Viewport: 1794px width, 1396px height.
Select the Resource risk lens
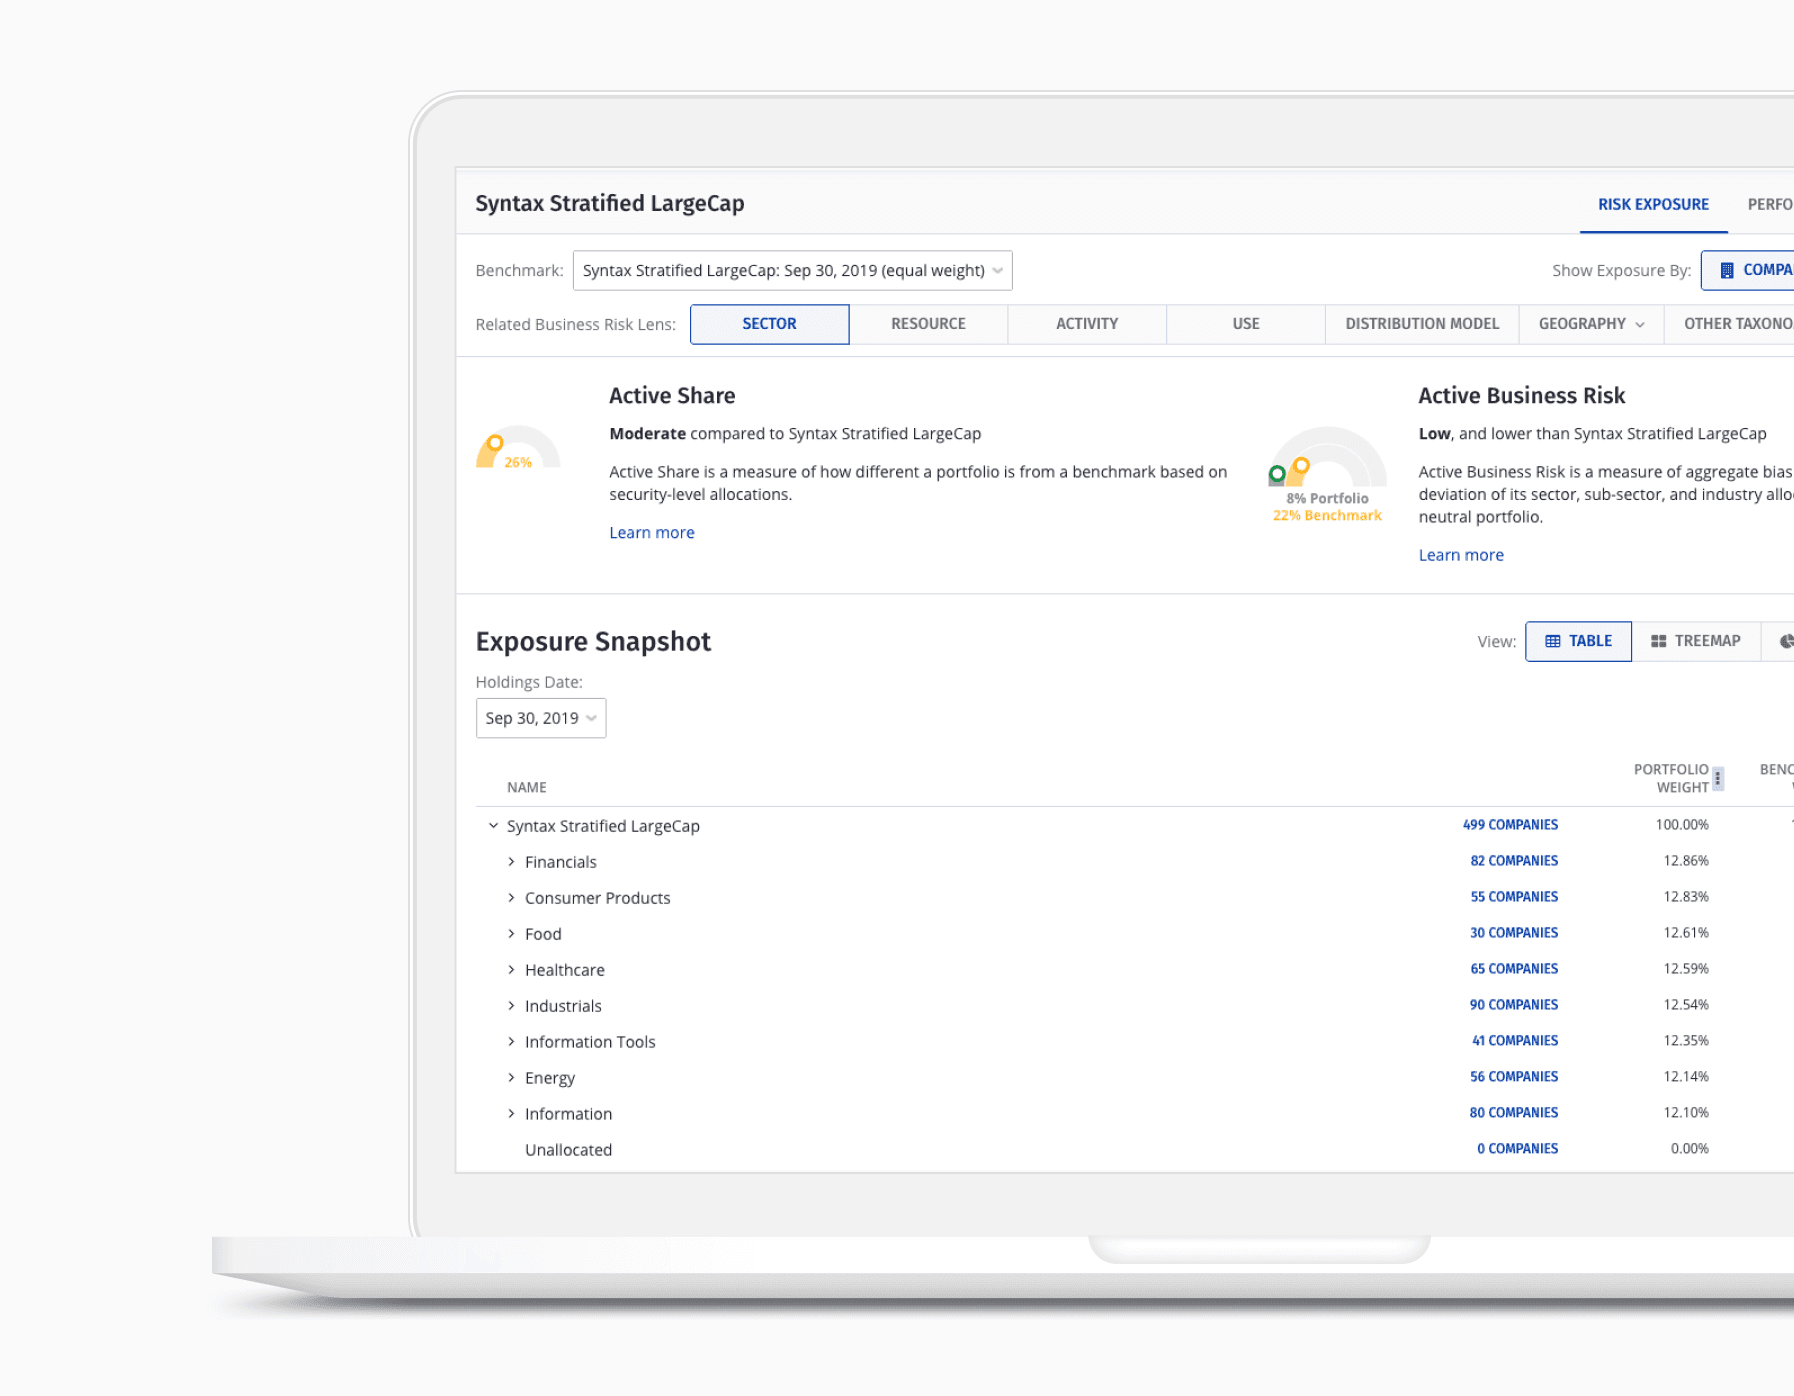pos(928,324)
